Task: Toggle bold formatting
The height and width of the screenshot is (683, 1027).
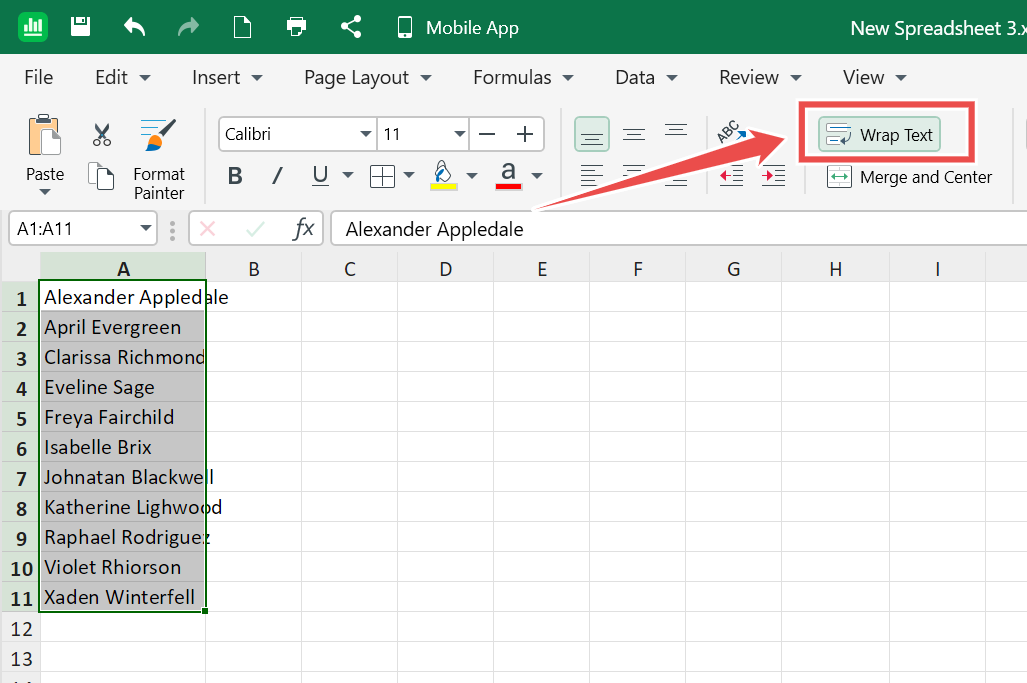Action: pyautogui.click(x=235, y=175)
